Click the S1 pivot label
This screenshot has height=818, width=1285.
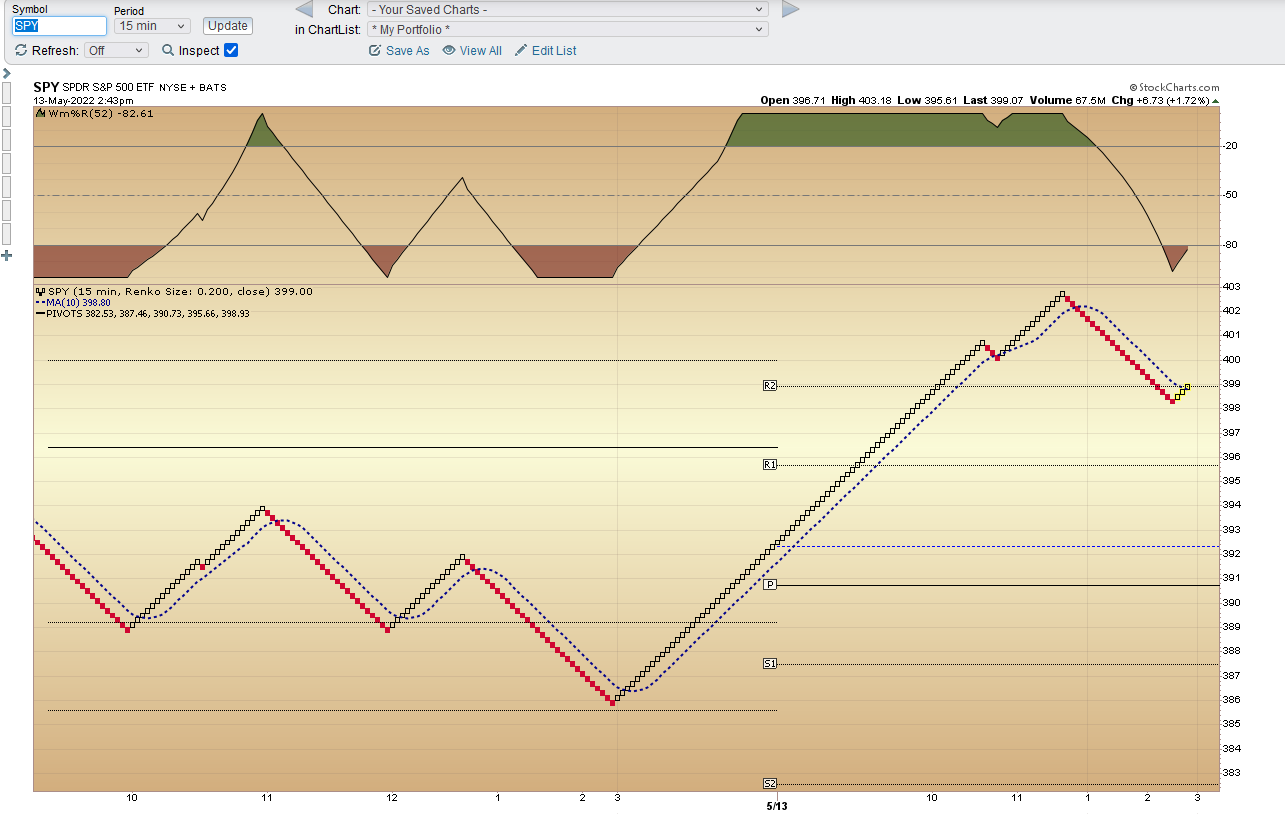coord(770,663)
